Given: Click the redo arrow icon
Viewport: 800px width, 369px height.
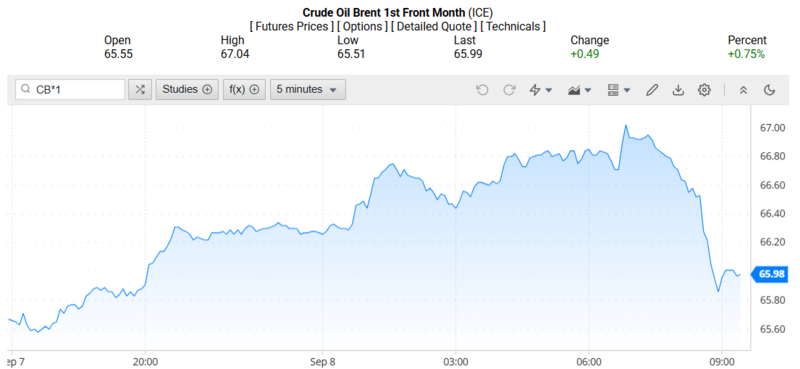Looking at the screenshot, I should pos(509,90).
